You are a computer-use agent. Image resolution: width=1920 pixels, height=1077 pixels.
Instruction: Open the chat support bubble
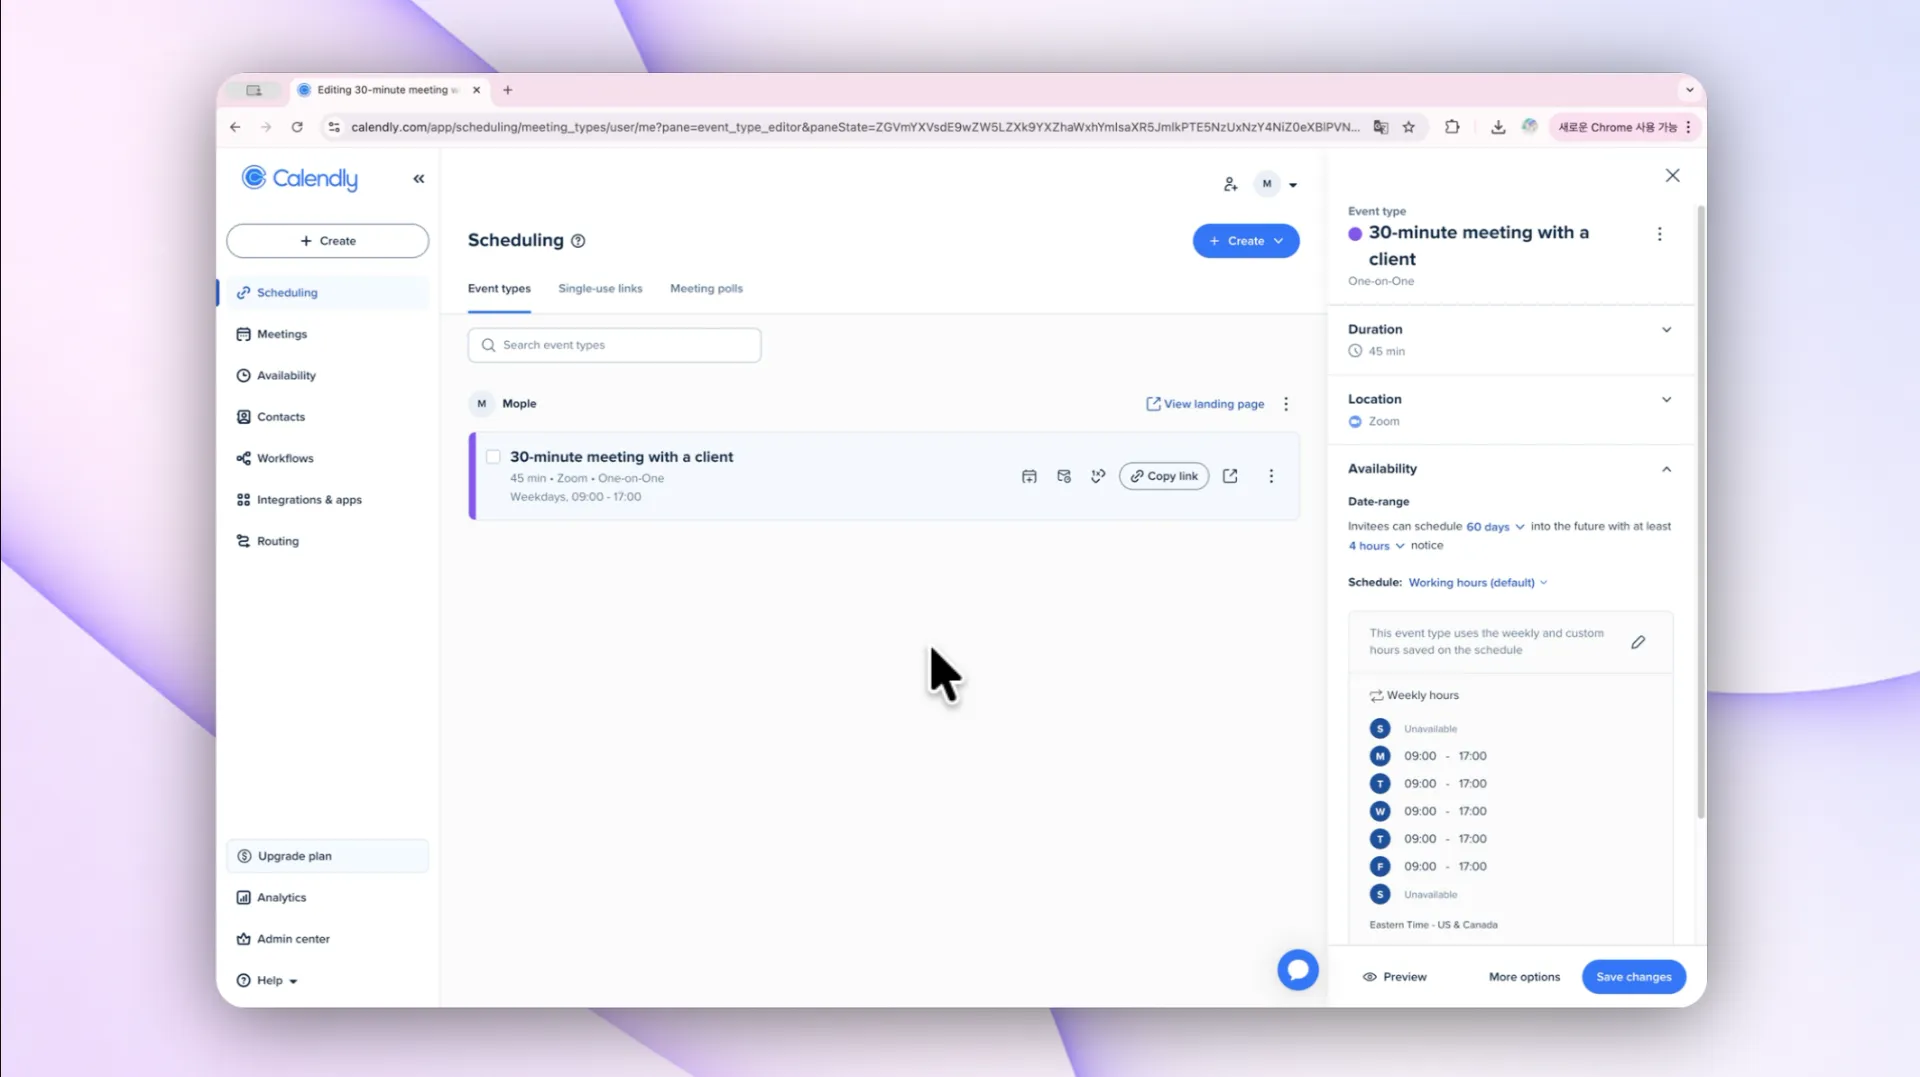pyautogui.click(x=1298, y=970)
